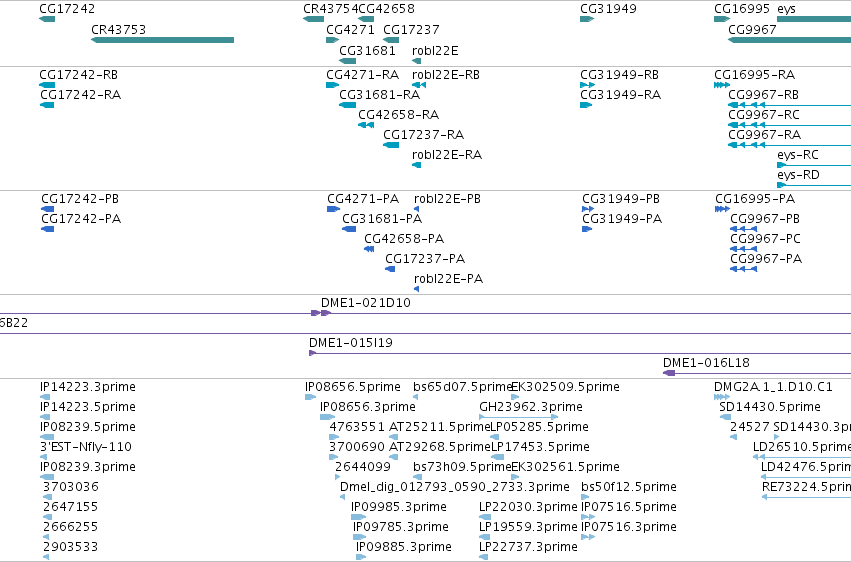Image resolution: width=851 pixels, height=562 pixels.
Task: Open protein CG31949-PB
Action: (x=621, y=199)
